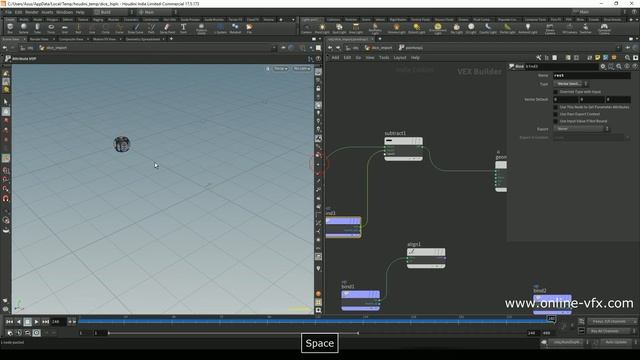
Task: Click the magnifier icon in network toolbar
Action: (x=627, y=58)
